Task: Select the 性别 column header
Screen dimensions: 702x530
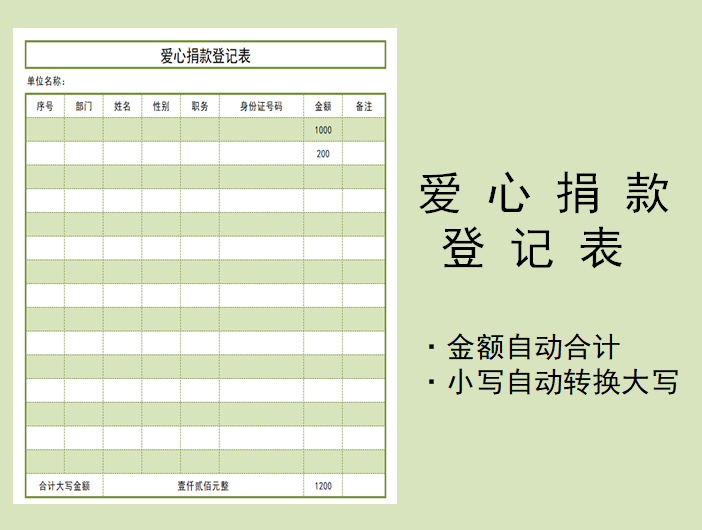Action: click(161, 106)
